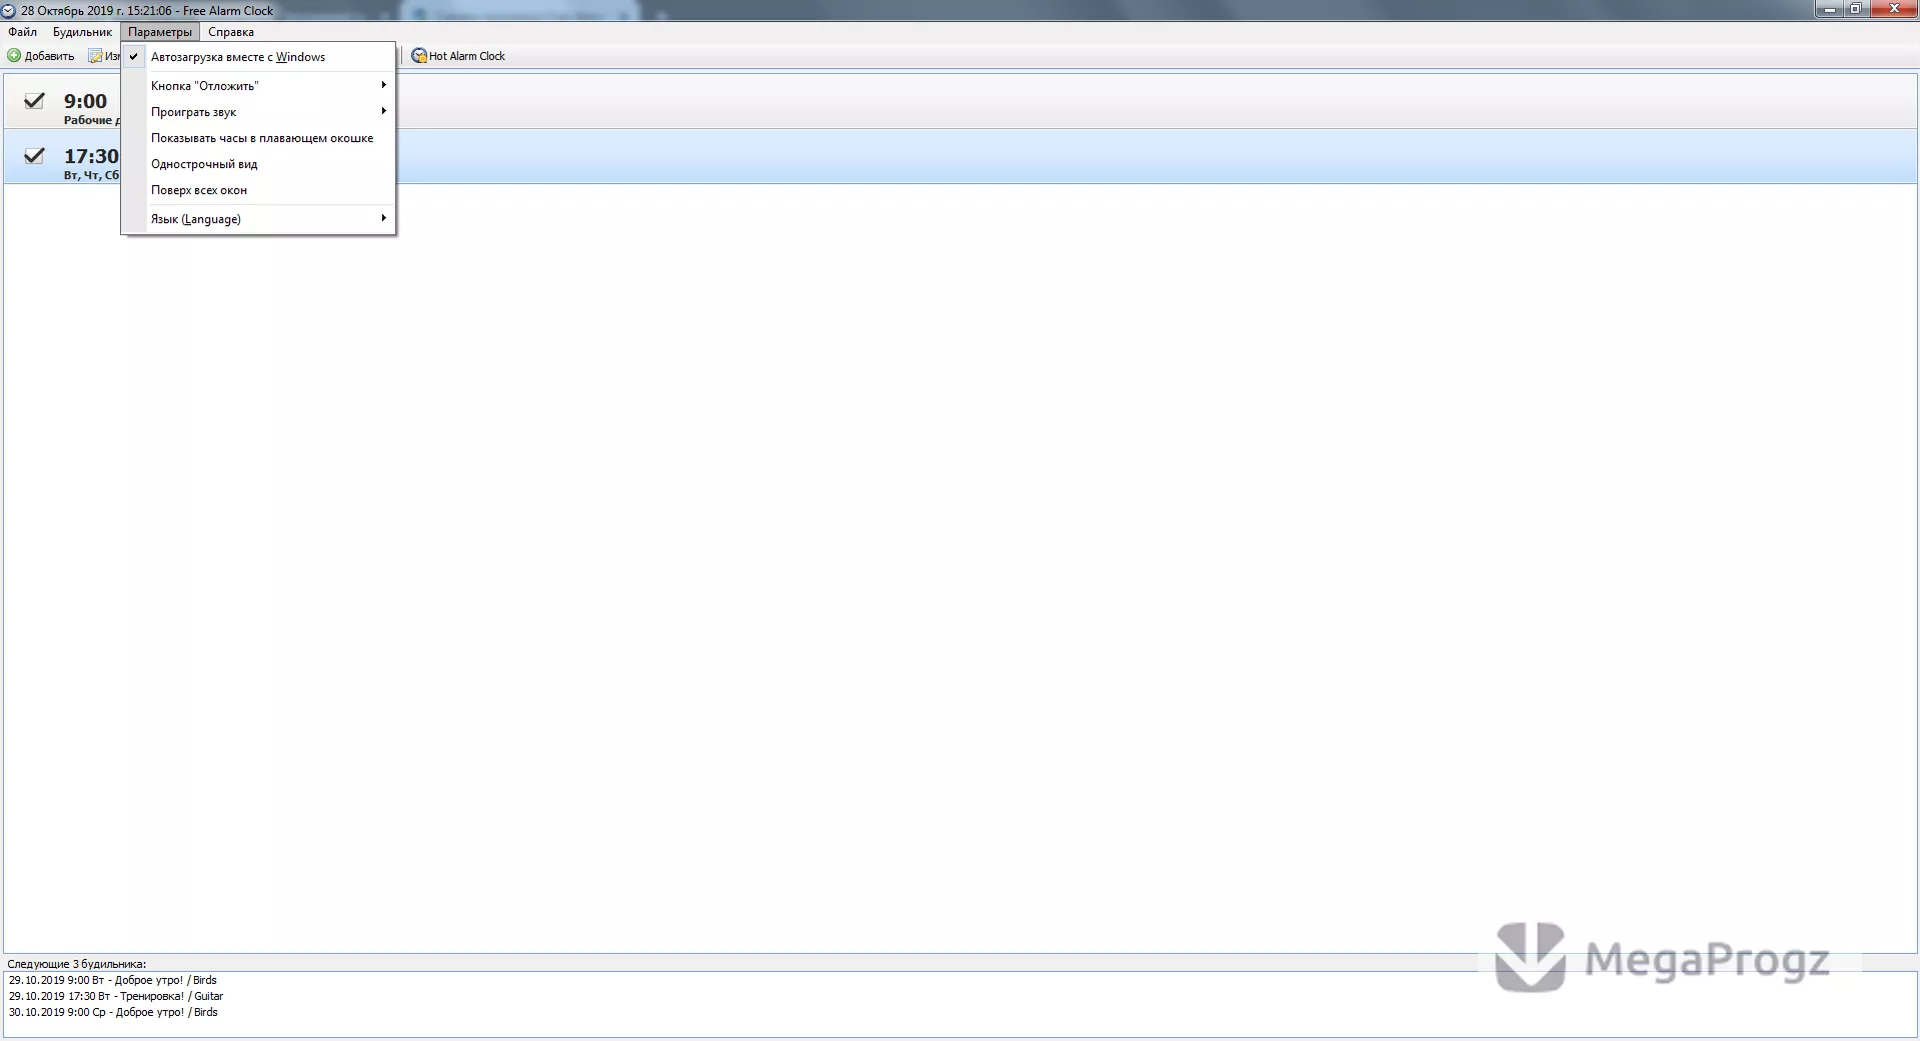The width and height of the screenshot is (1920, 1041).
Task: Click the Hot Alarm Clock link label
Action: 467,56
